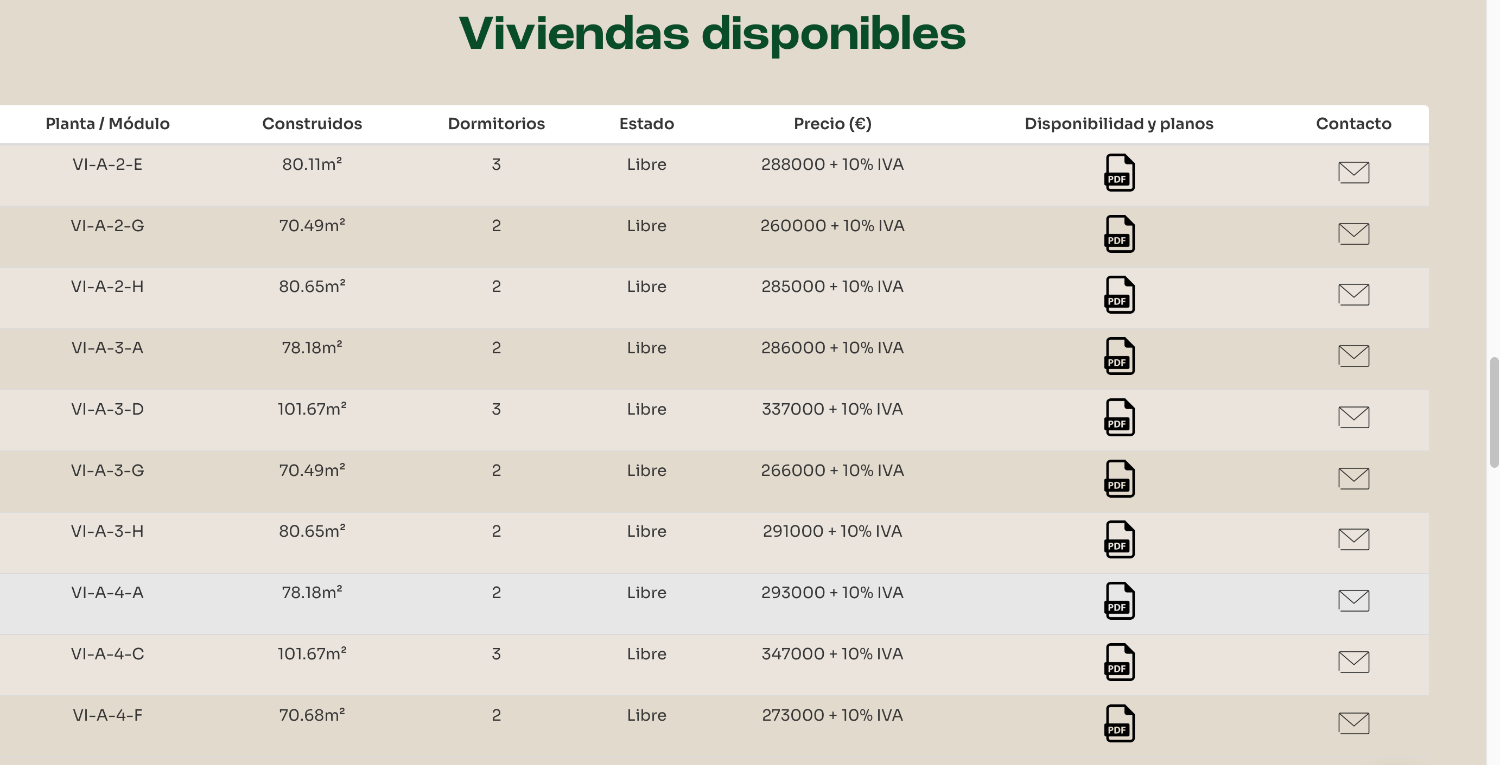
Task: Email about the VI-A-4-A unit
Action: click(1353, 601)
